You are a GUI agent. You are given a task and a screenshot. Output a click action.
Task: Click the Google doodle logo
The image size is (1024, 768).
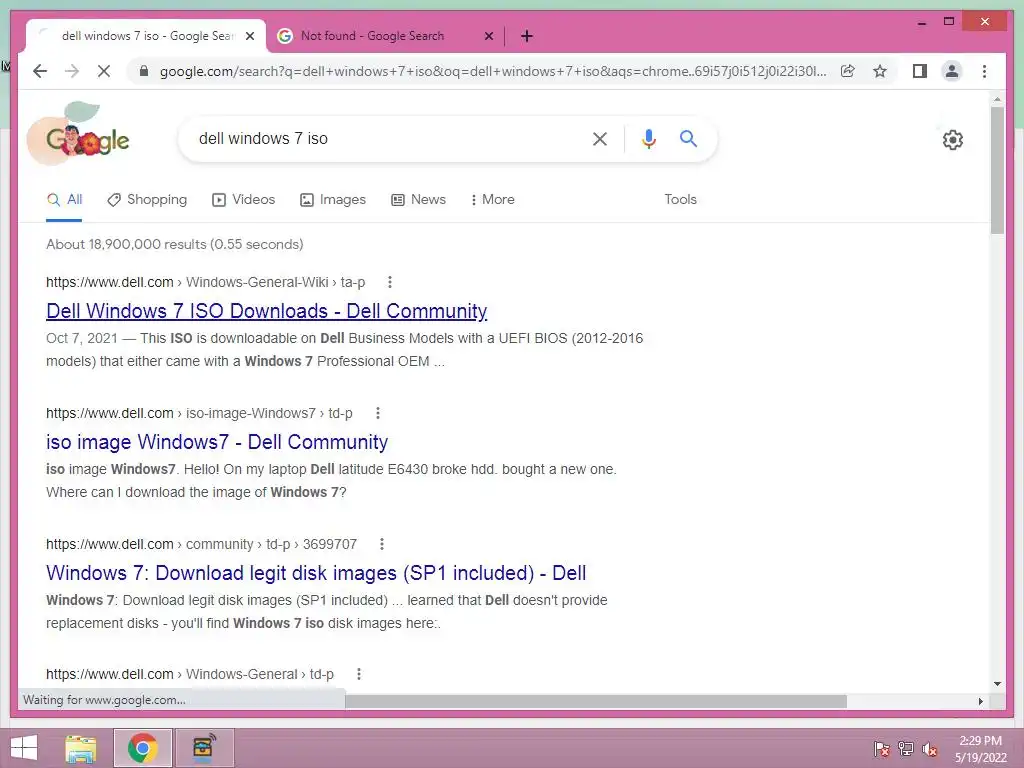pyautogui.click(x=78, y=134)
